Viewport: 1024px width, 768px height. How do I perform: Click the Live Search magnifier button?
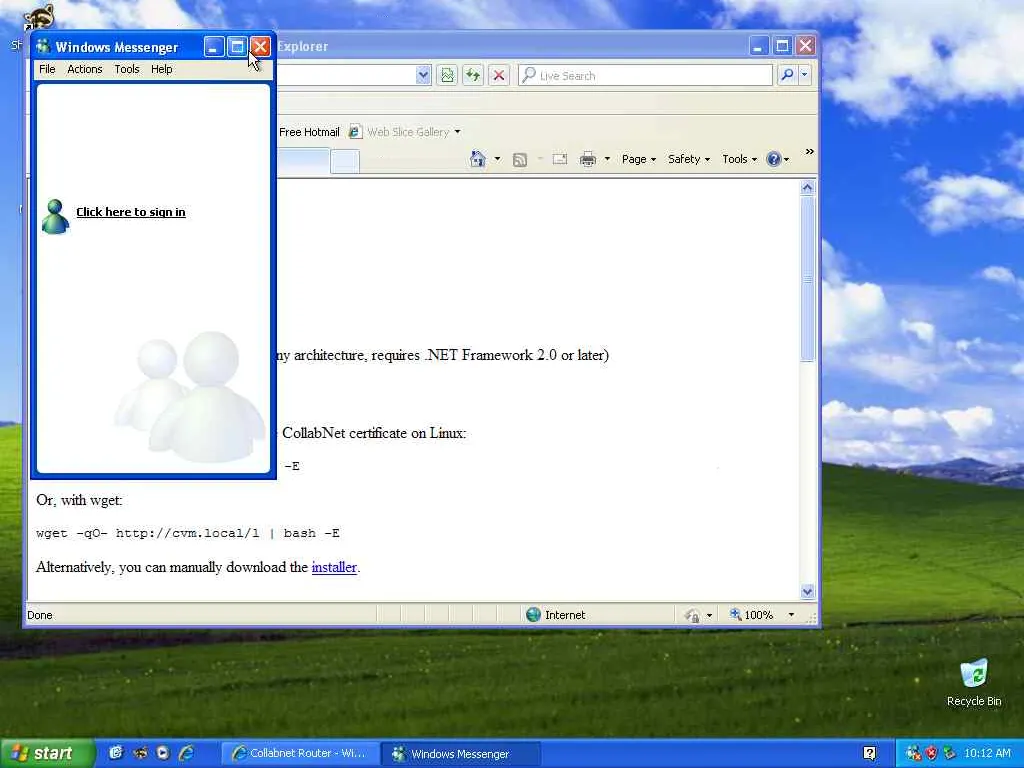787,75
